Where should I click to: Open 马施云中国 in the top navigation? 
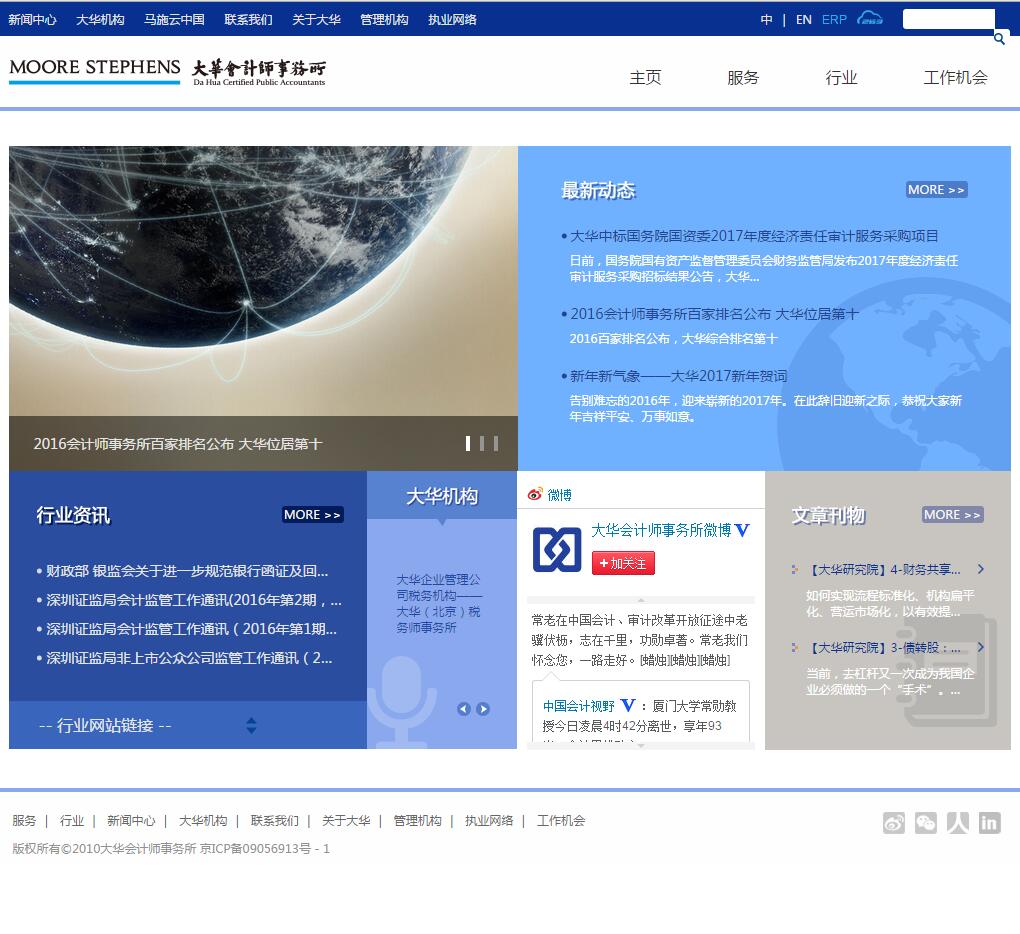click(x=174, y=20)
